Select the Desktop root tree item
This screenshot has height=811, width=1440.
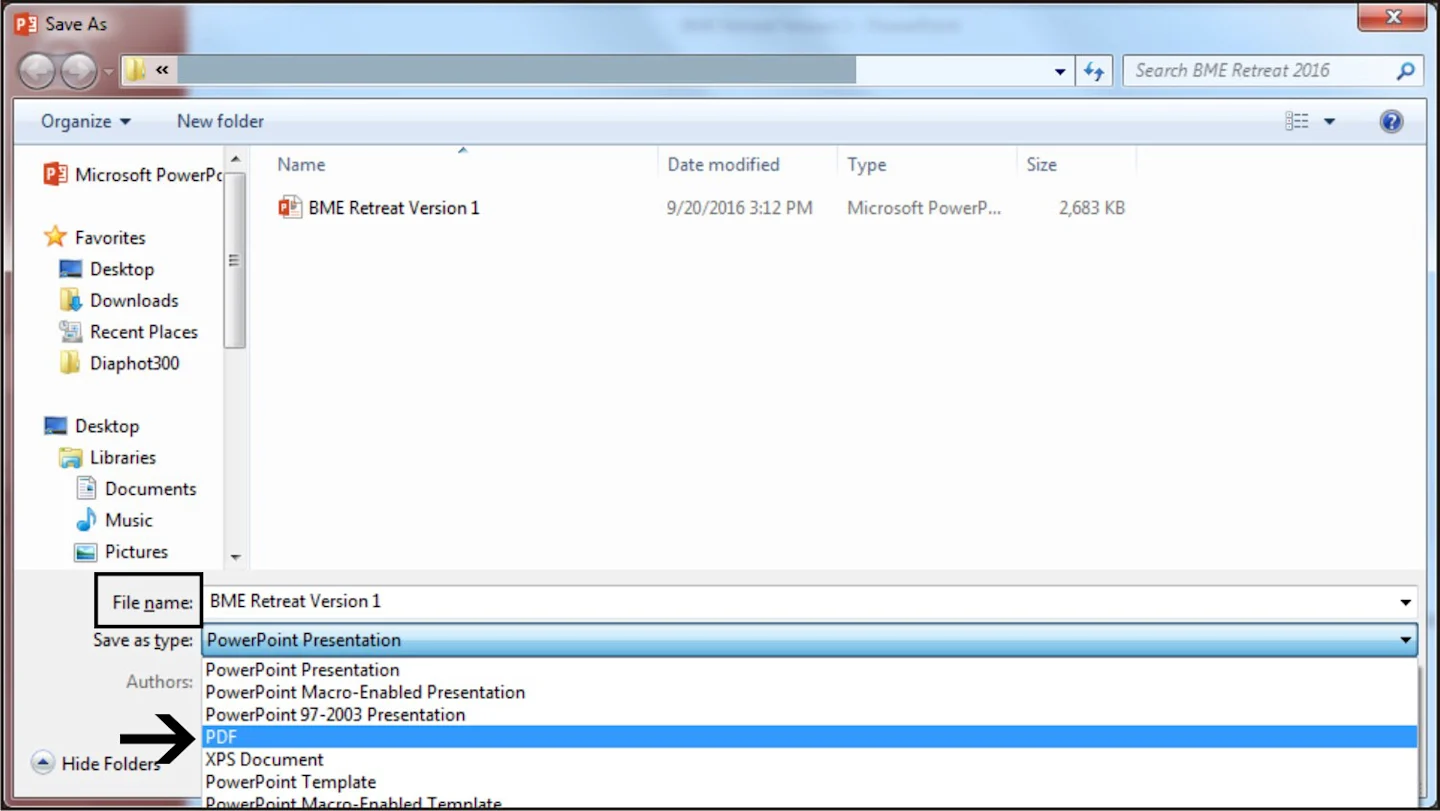pos(92,426)
